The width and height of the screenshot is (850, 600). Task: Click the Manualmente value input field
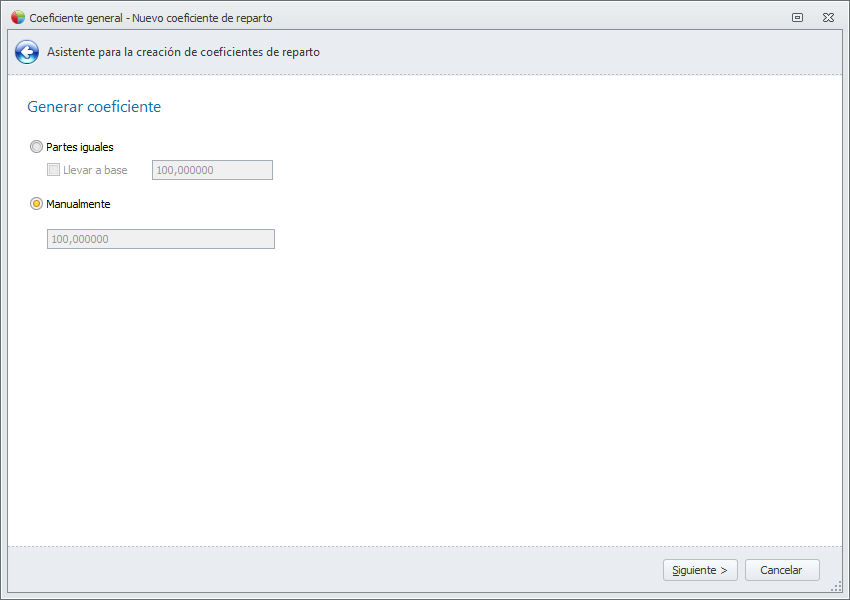coord(161,239)
